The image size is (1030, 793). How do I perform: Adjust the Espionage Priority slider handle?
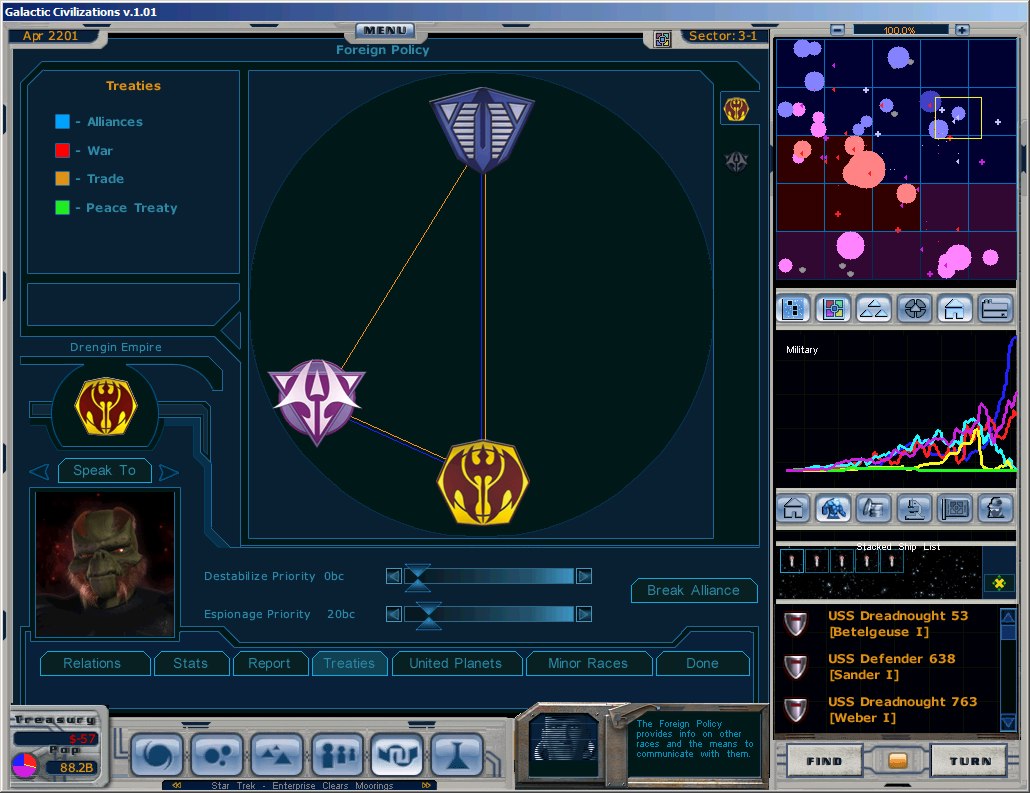pos(428,615)
